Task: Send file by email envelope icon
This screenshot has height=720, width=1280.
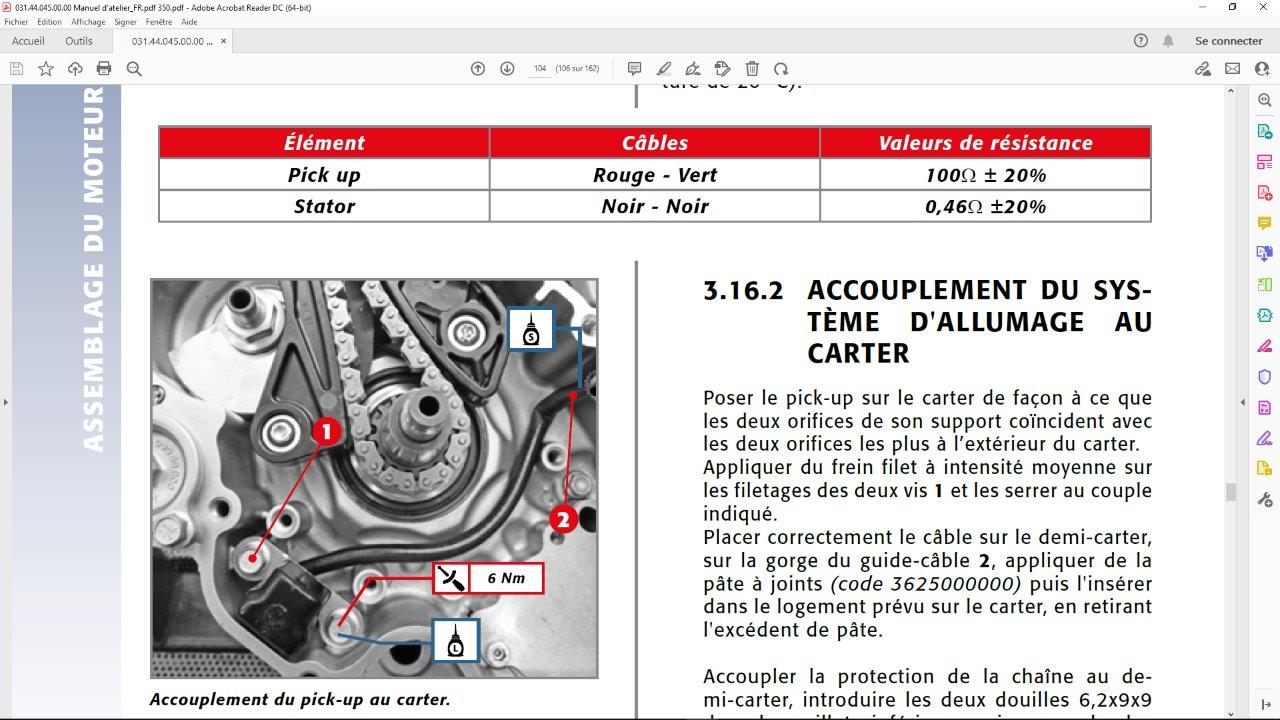Action: pos(1232,69)
